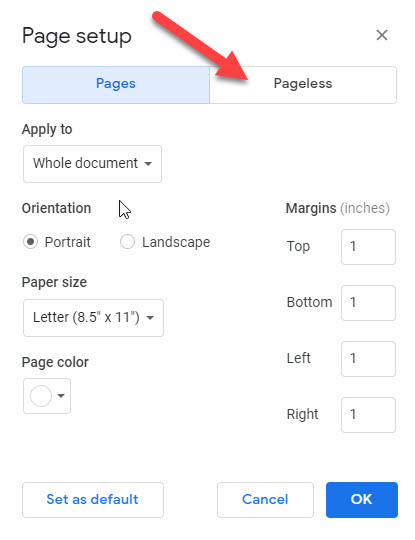Screen dimensions: 415x540
Task: Click Set as default
Action: coord(93,500)
